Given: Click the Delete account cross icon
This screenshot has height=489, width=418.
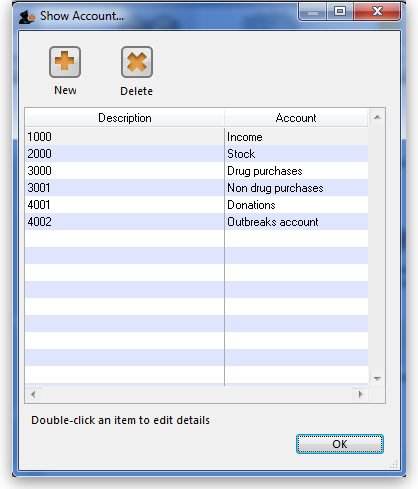Looking at the screenshot, I should 137,62.
